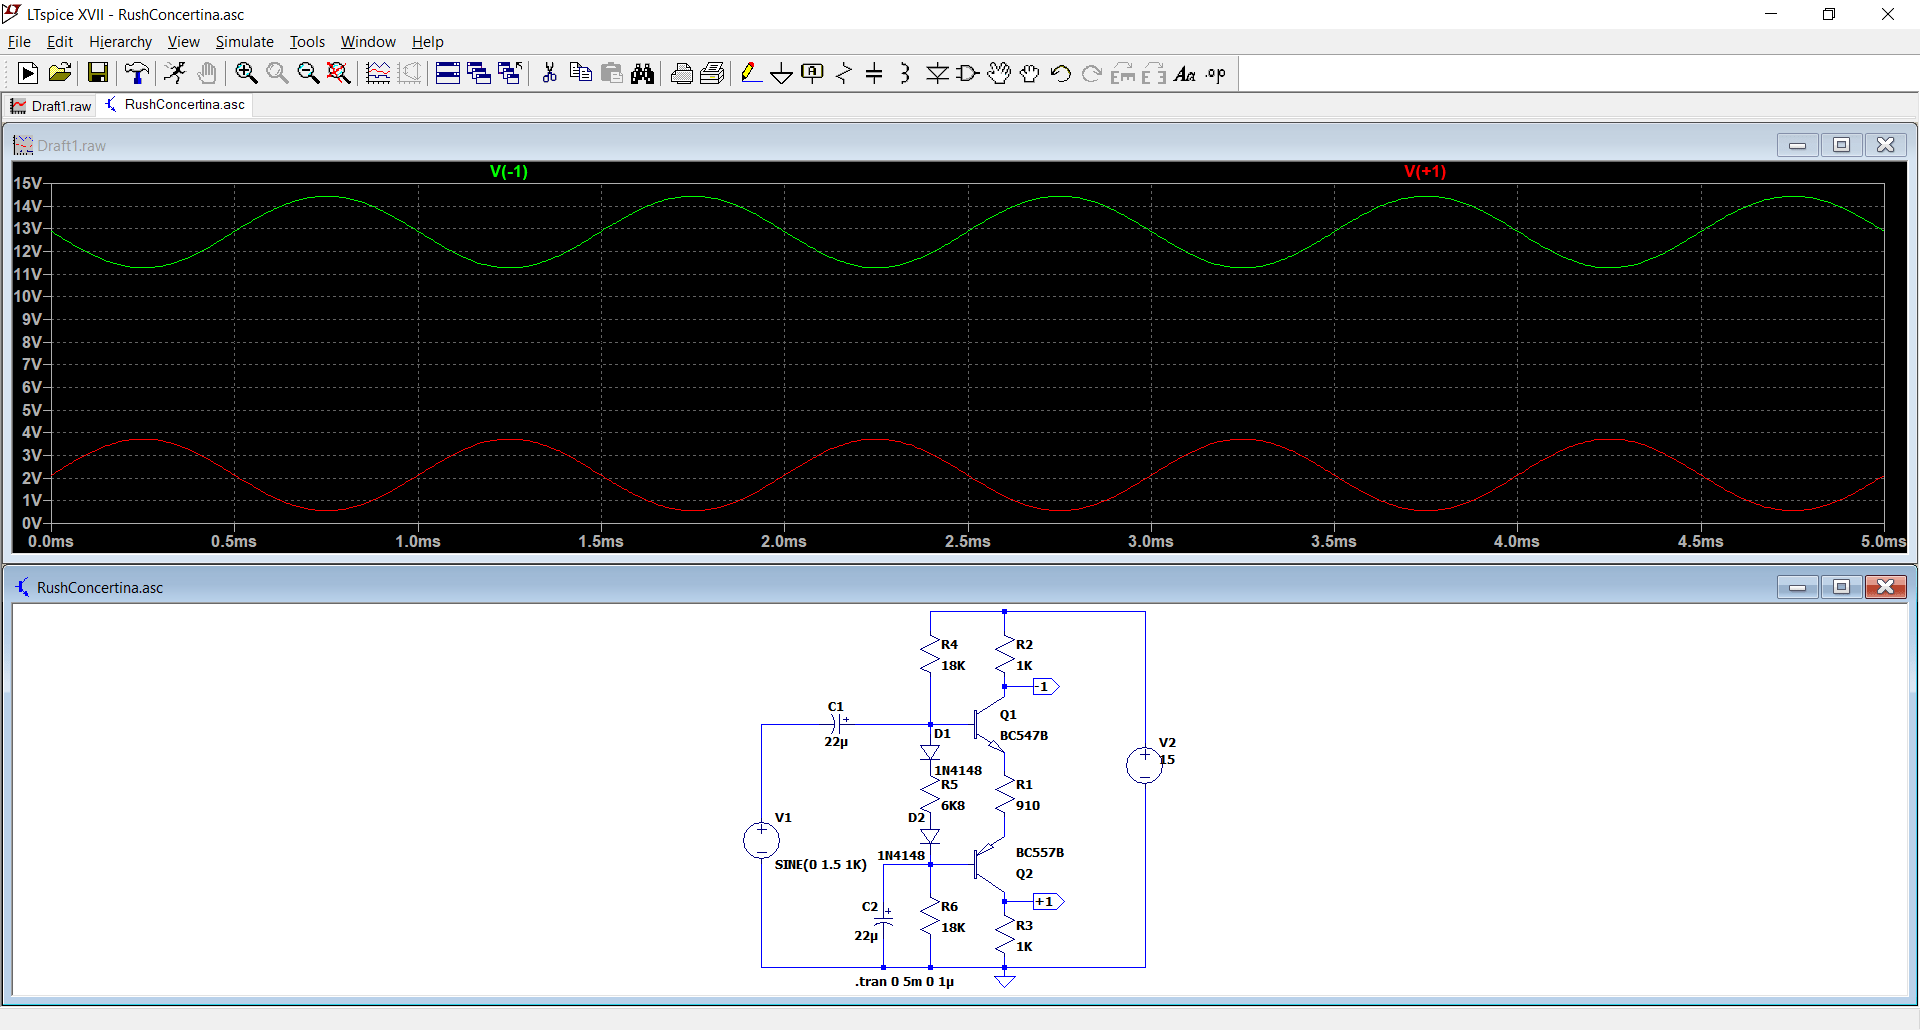Open a file with the folder icon
1920x1030 pixels.
[x=60, y=73]
